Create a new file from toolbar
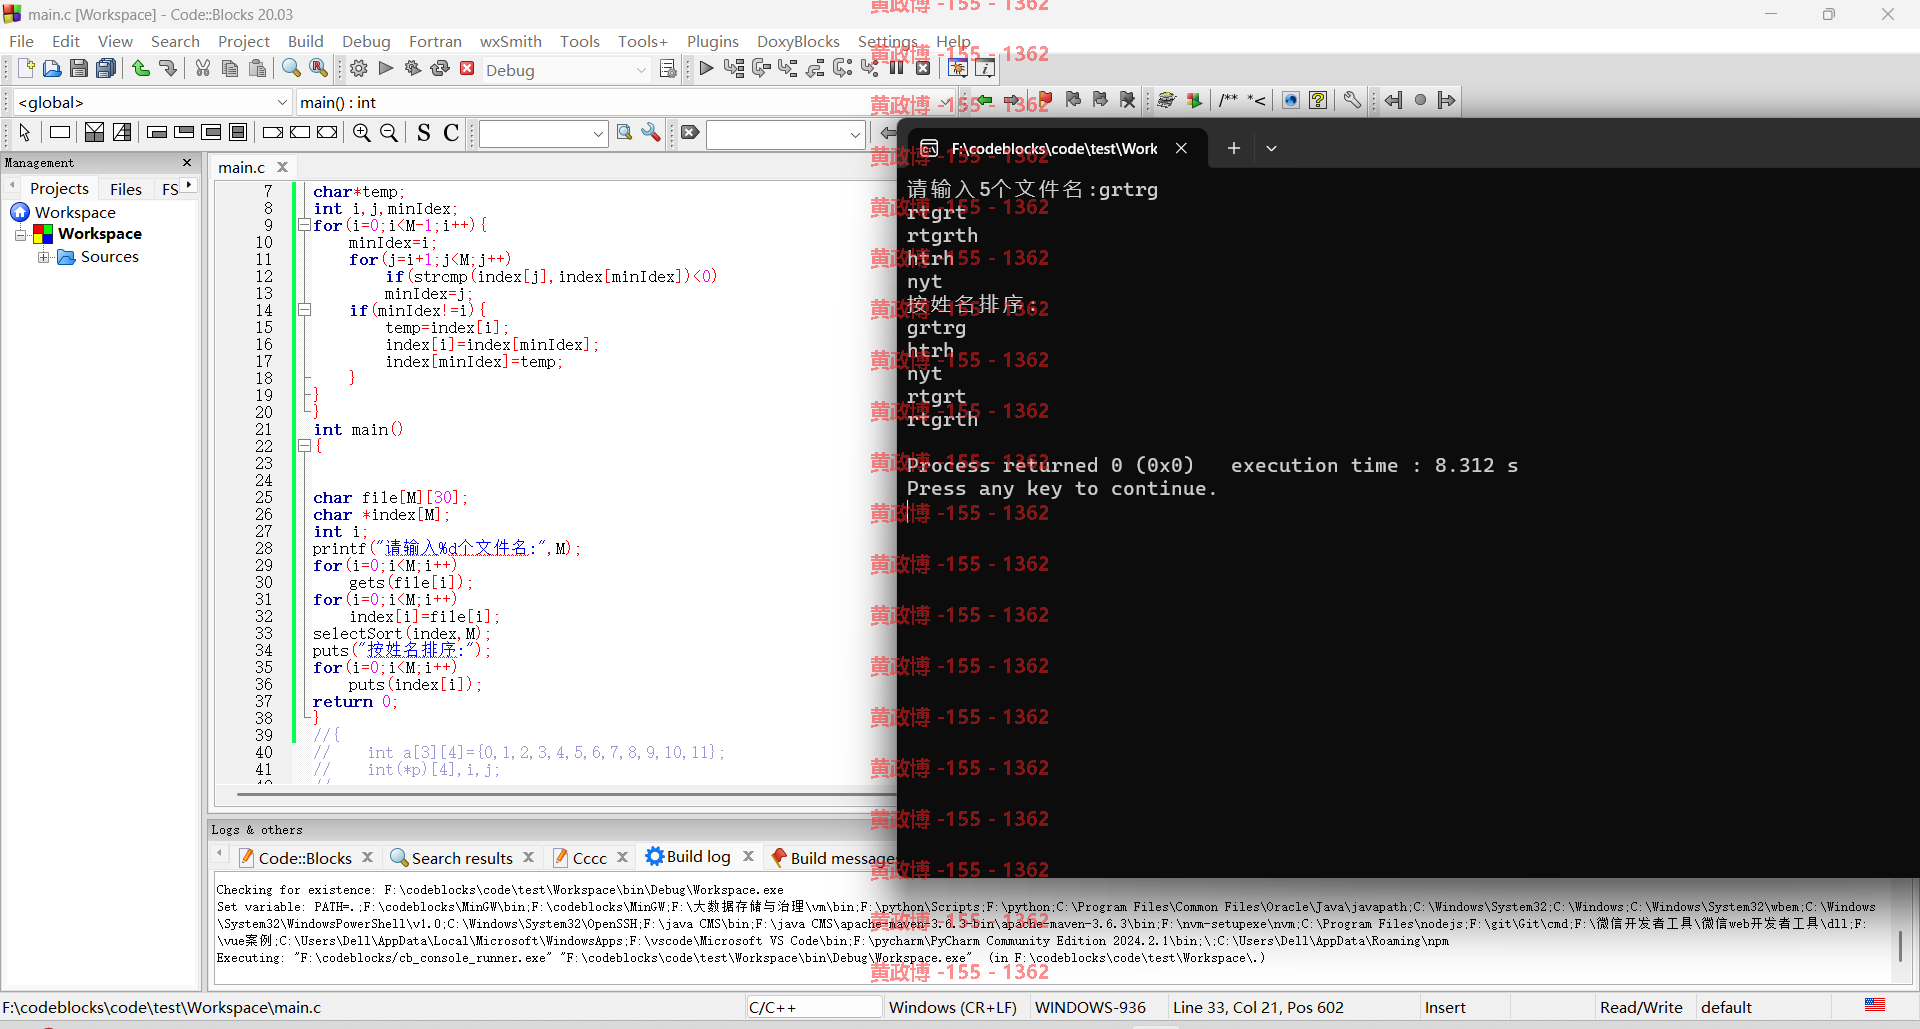 (x=26, y=69)
